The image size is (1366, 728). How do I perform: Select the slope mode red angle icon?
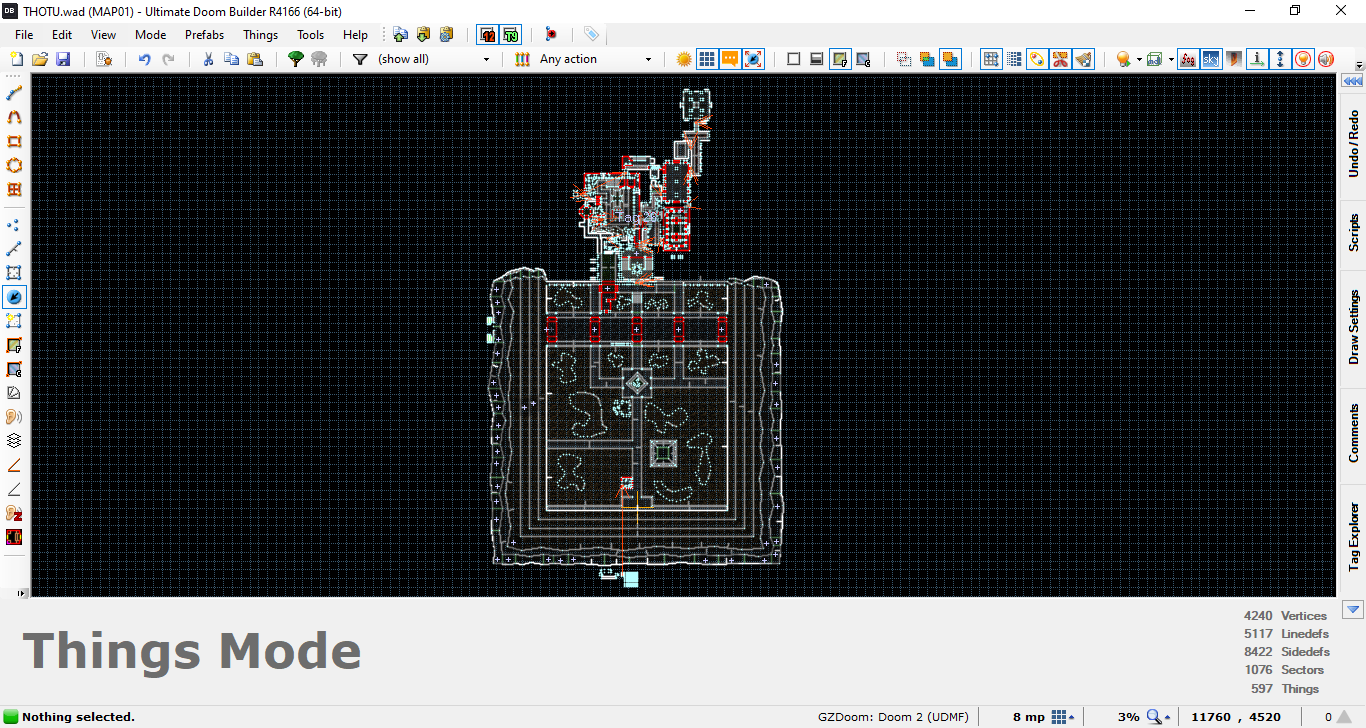[14, 465]
